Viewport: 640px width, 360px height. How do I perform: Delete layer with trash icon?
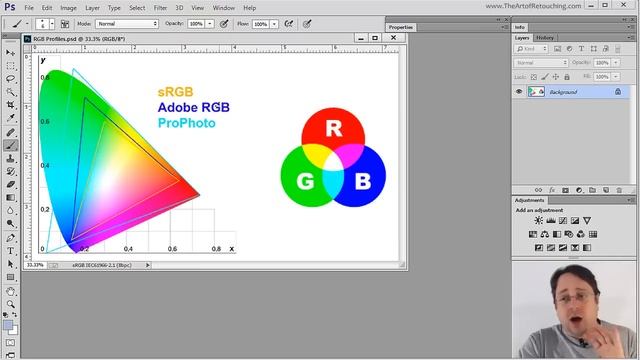(619, 190)
